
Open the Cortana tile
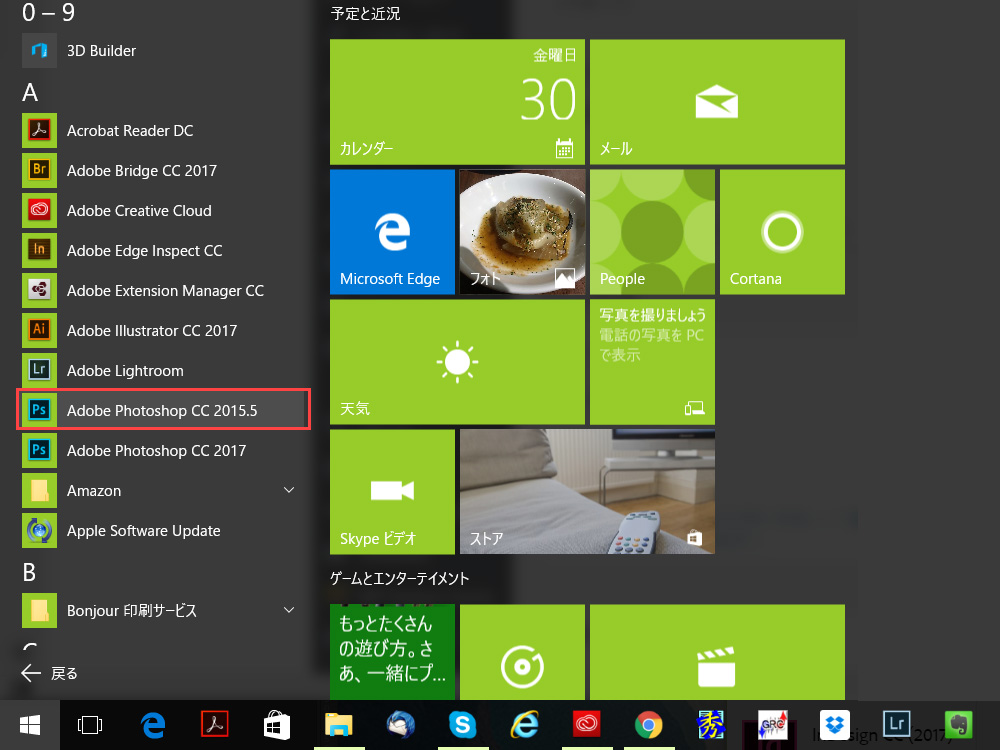783,232
